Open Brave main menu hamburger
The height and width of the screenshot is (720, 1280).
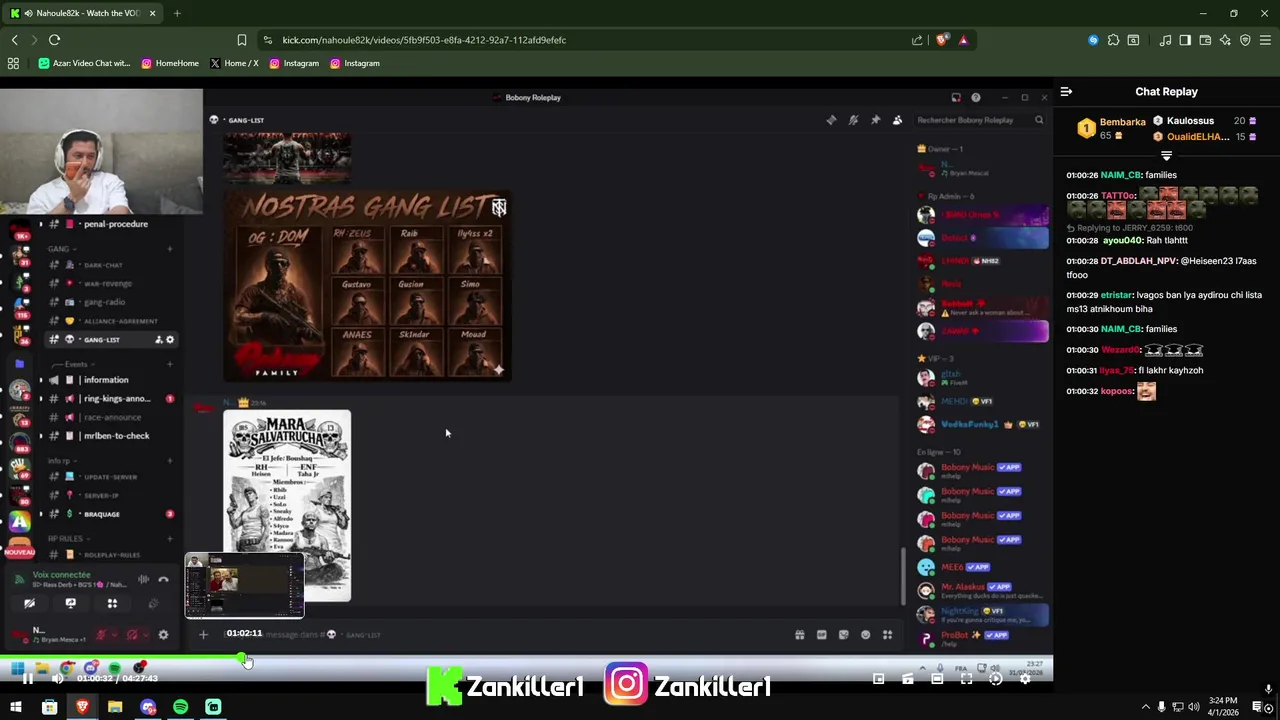coord(1265,40)
